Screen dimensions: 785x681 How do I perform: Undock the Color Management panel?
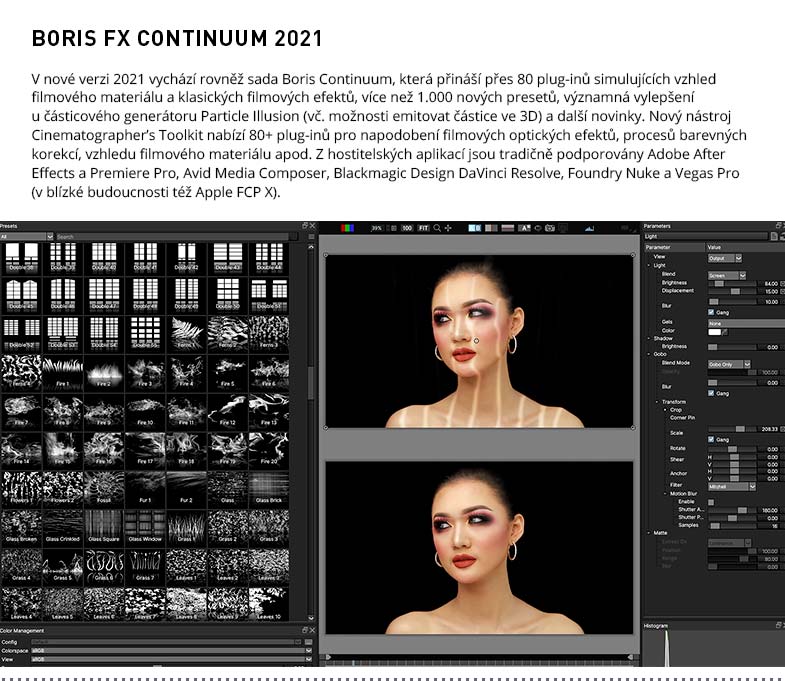(x=305, y=630)
